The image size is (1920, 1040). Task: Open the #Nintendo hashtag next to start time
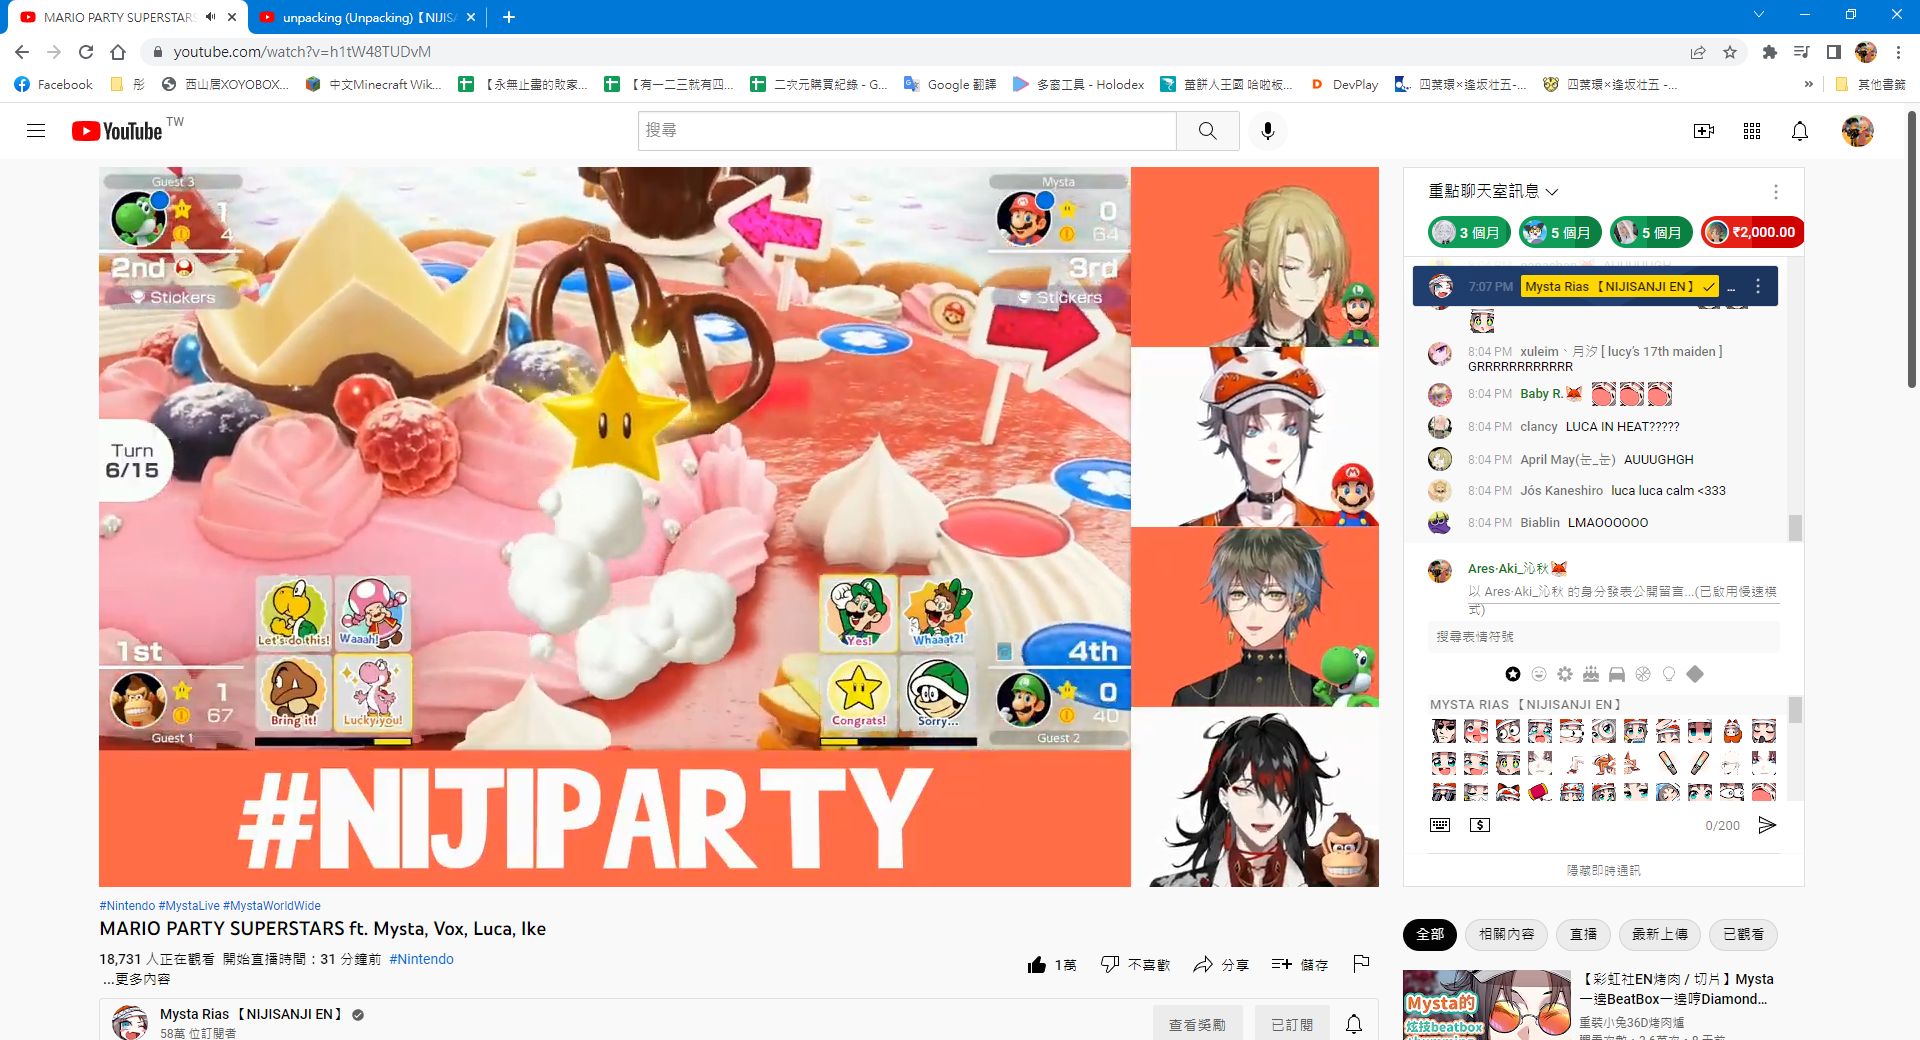[x=421, y=959]
